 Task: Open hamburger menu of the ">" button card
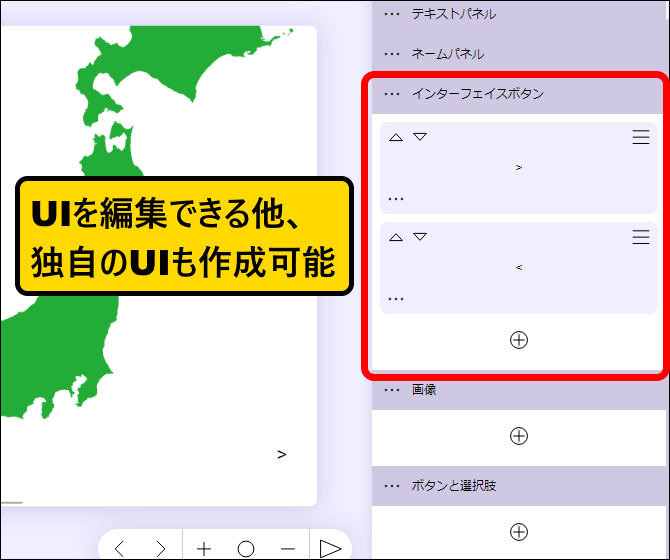[x=641, y=138]
